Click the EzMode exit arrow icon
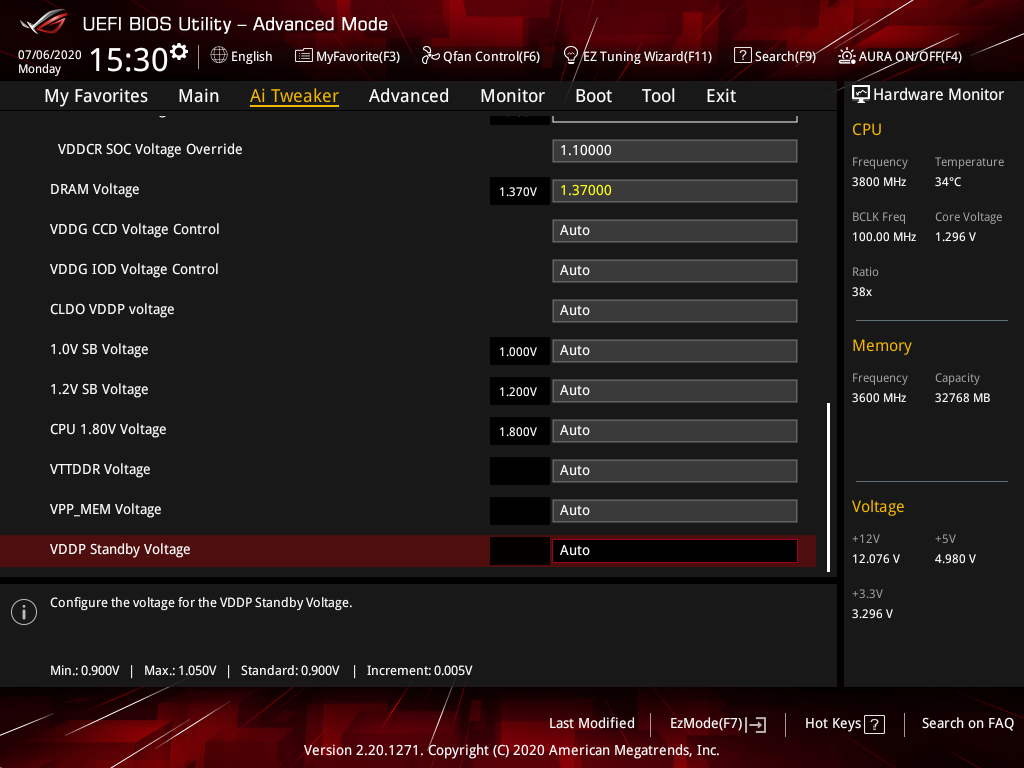The image size is (1024, 768). [x=756, y=724]
